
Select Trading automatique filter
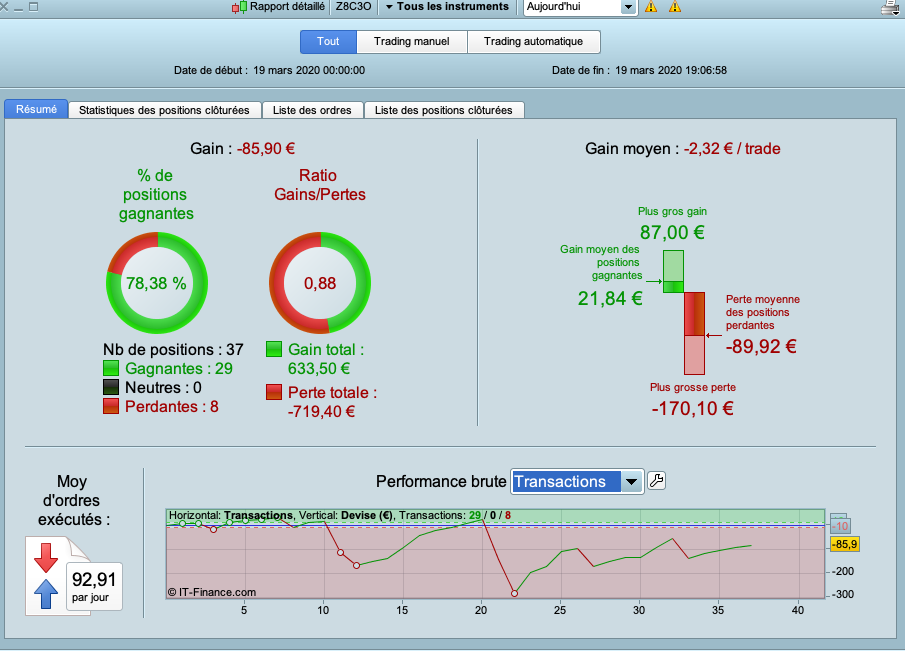[533, 42]
